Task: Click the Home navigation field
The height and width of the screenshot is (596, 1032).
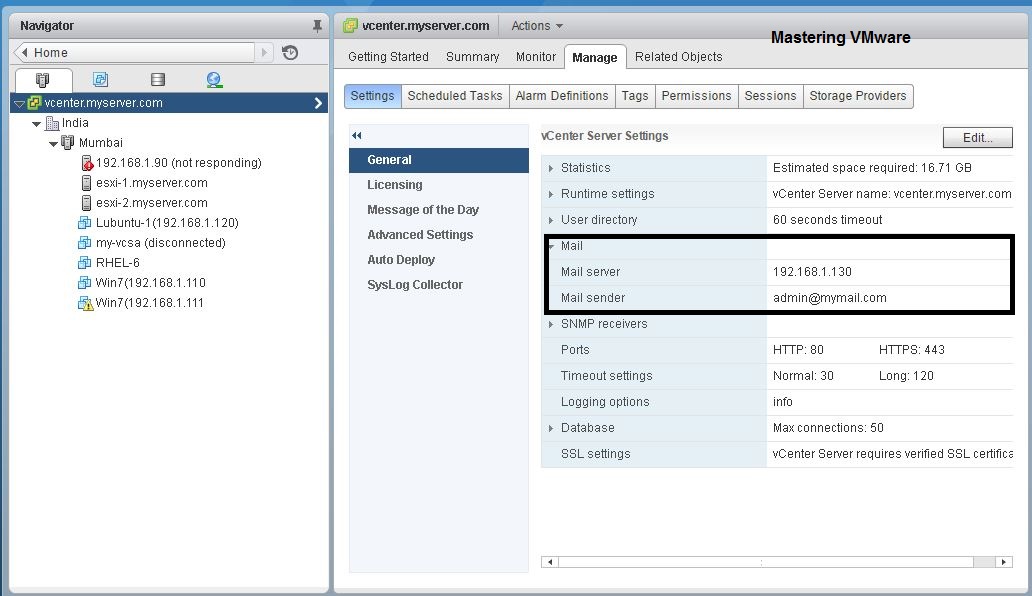Action: 135,53
